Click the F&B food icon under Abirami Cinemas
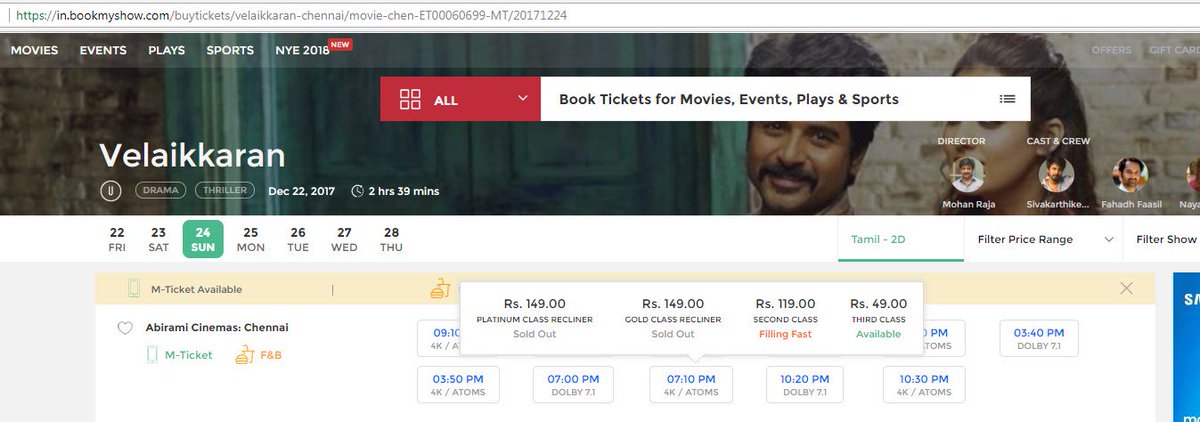The height and width of the screenshot is (422, 1200). point(245,354)
